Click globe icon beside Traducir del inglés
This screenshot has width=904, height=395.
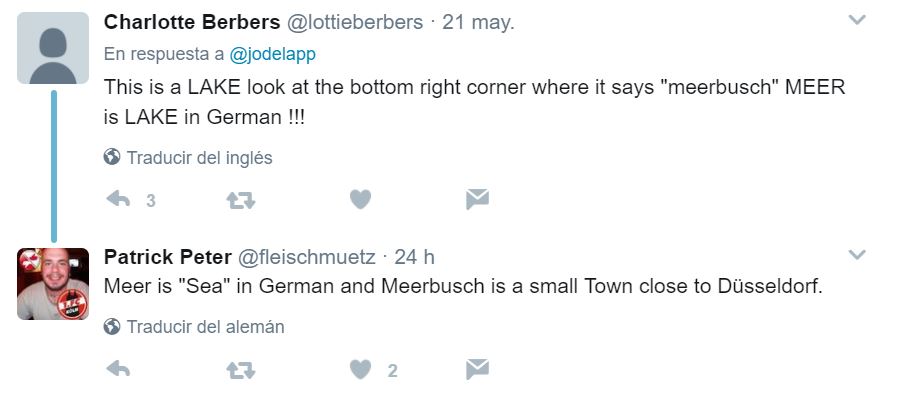(x=112, y=157)
